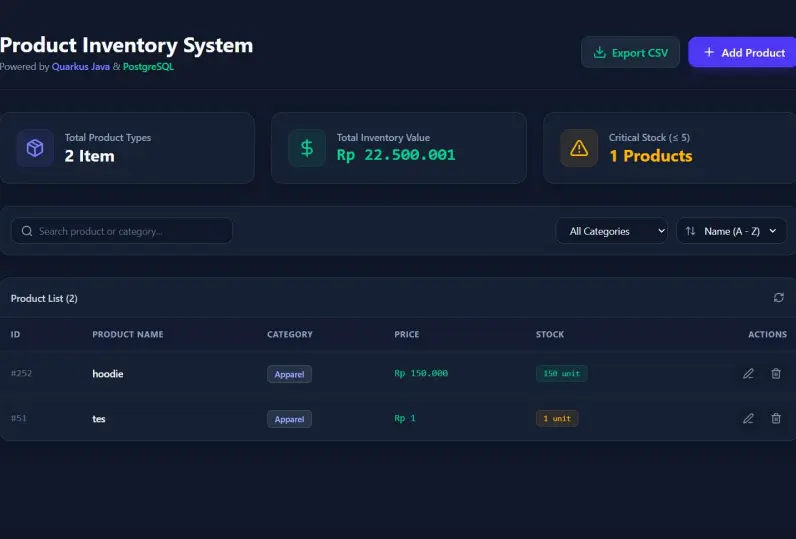The height and width of the screenshot is (539, 796).
Task: Click the ID column header
Action: [15, 334]
